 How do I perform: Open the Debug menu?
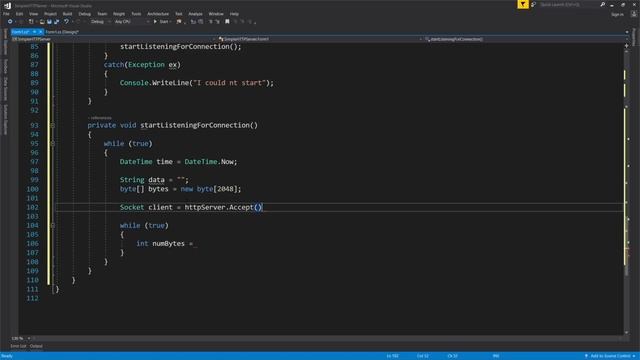pyautogui.click(x=84, y=14)
